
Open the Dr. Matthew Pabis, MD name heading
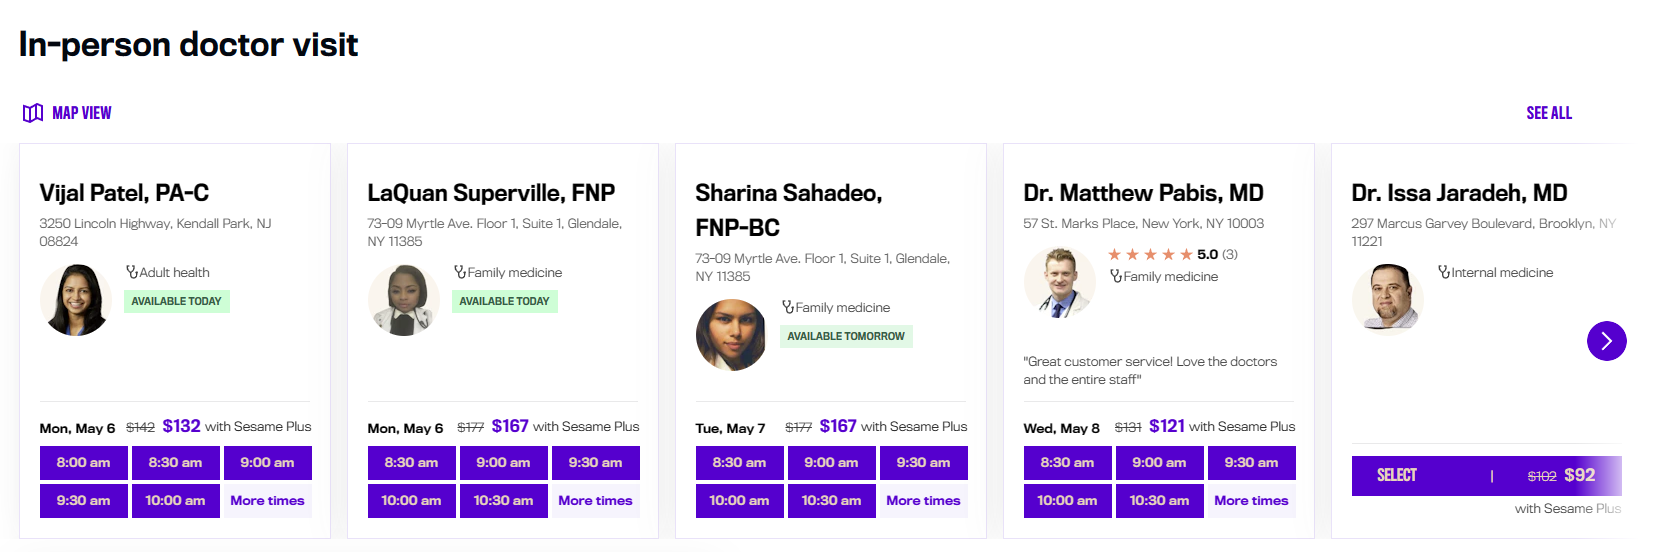coord(1143,193)
